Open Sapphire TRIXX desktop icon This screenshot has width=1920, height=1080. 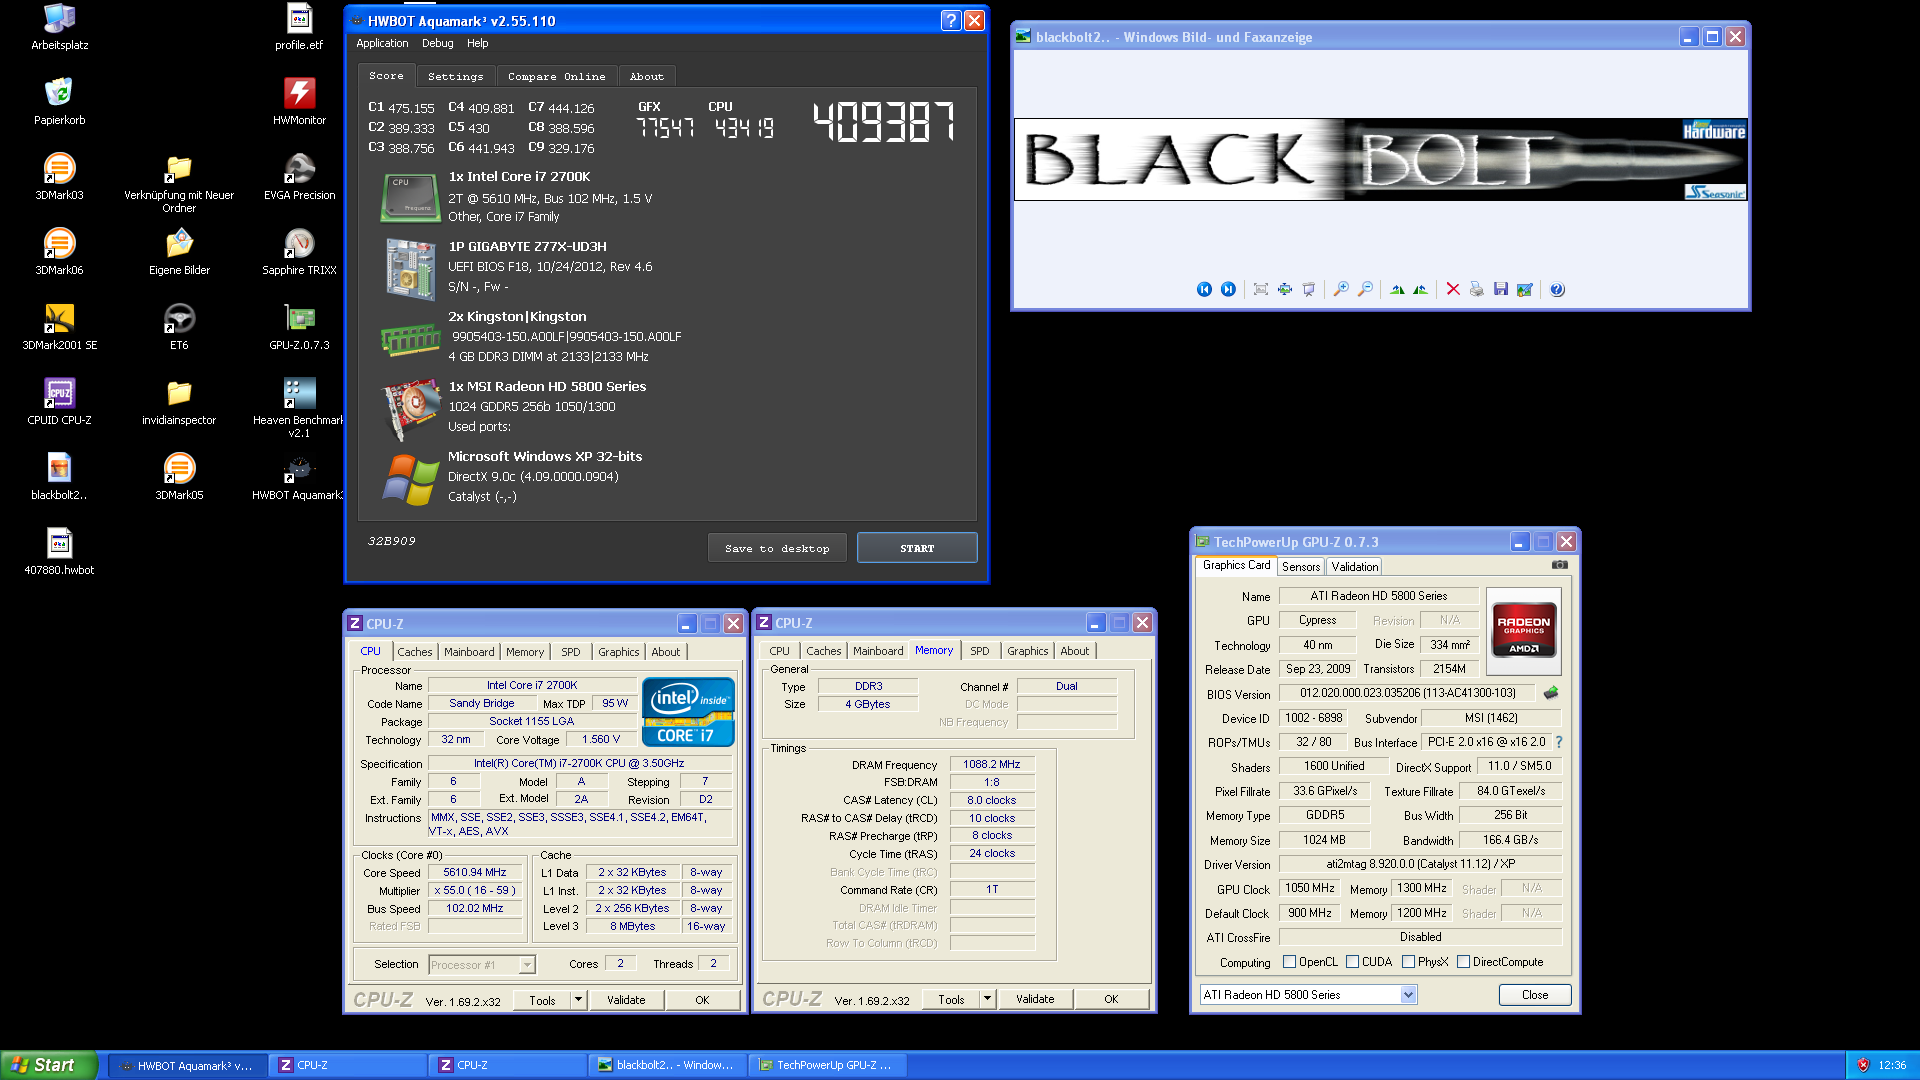coord(299,251)
